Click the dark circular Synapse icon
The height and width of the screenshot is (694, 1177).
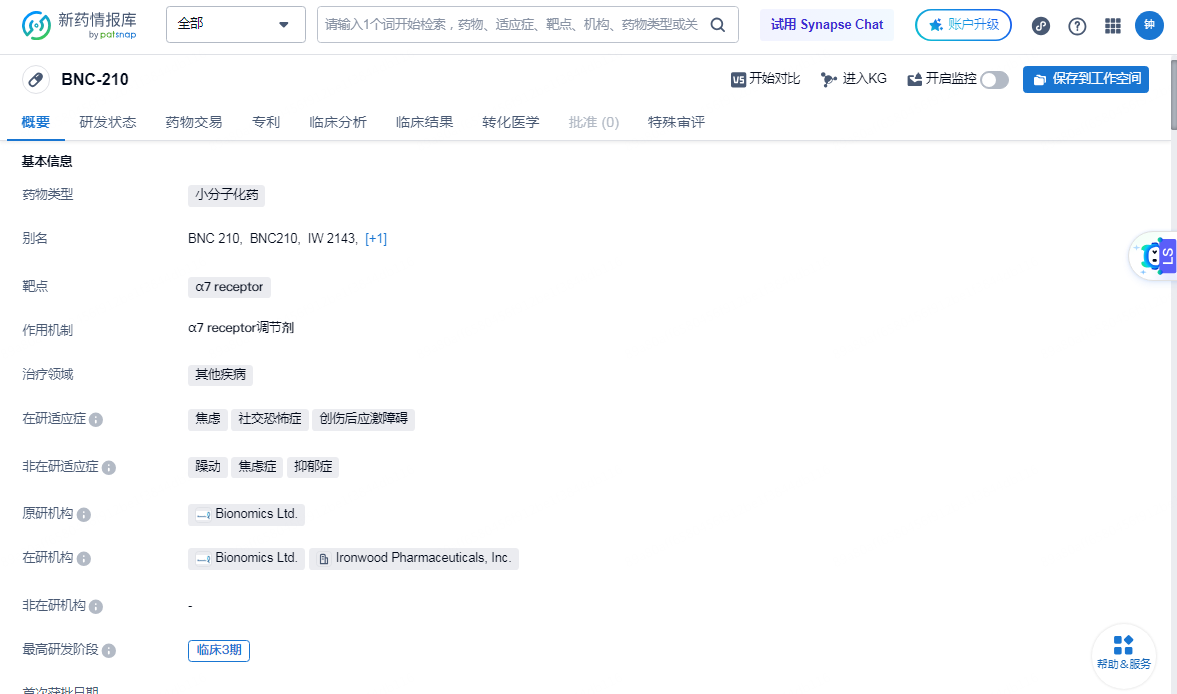[1041, 26]
